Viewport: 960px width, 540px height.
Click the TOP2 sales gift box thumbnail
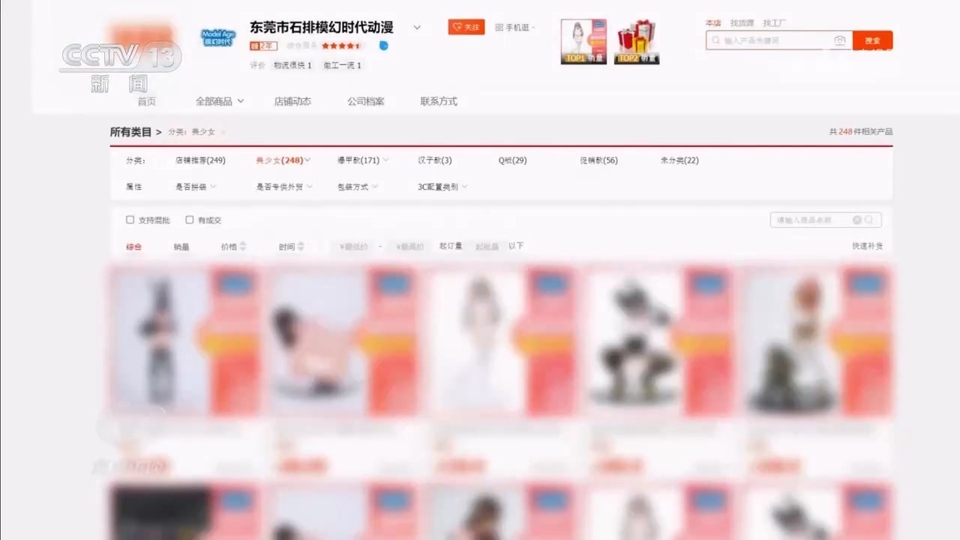(636, 41)
